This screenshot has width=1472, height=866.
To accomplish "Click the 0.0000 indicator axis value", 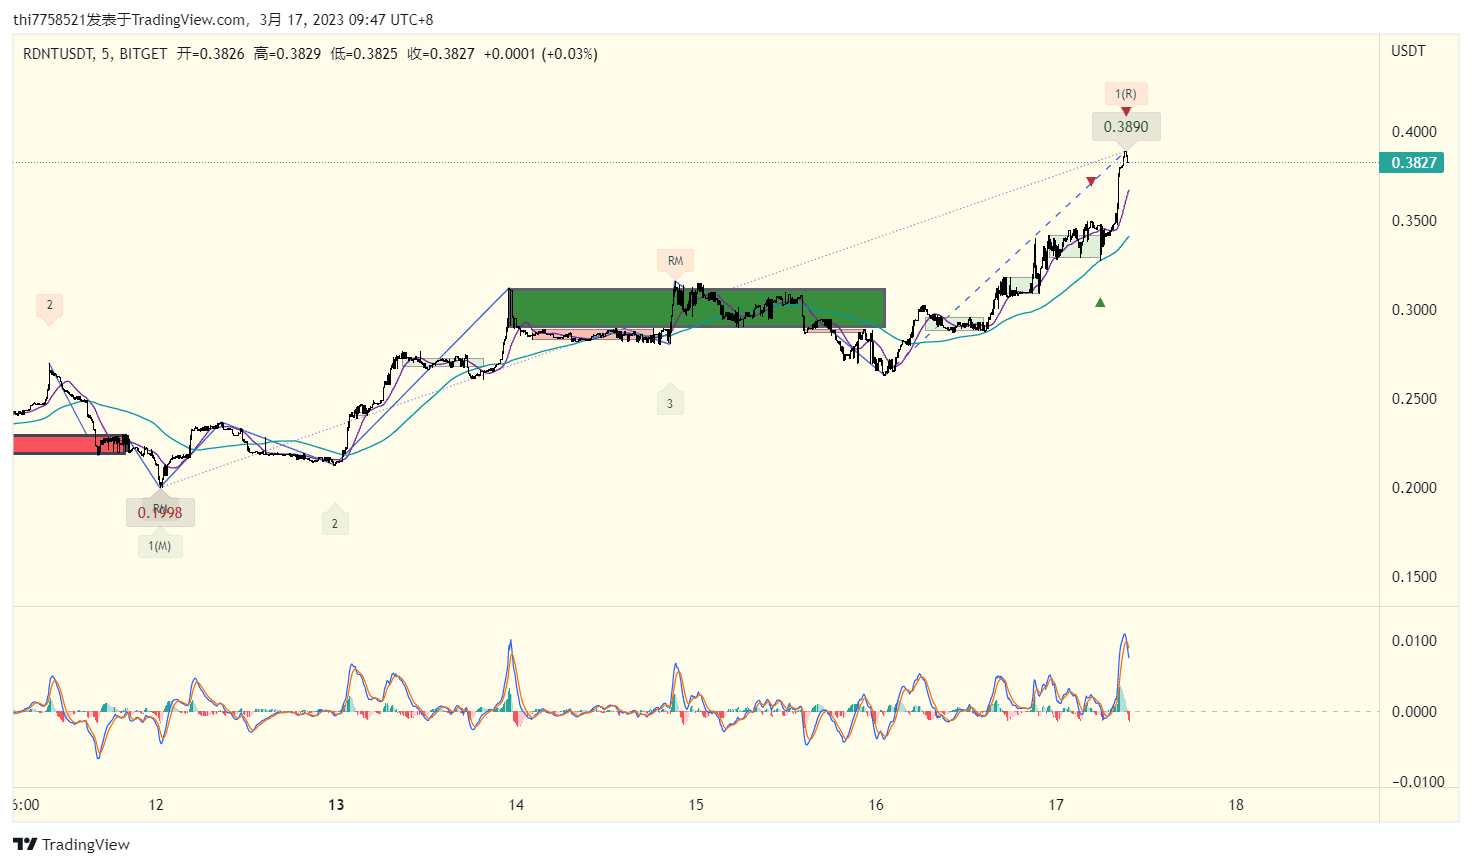I will pos(1414,712).
